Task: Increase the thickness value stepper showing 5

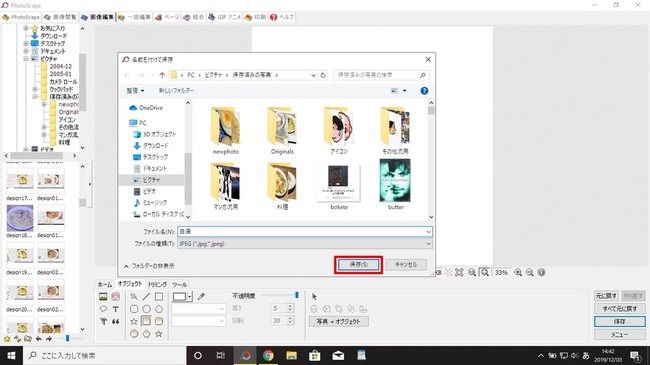Action: [x=290, y=306]
